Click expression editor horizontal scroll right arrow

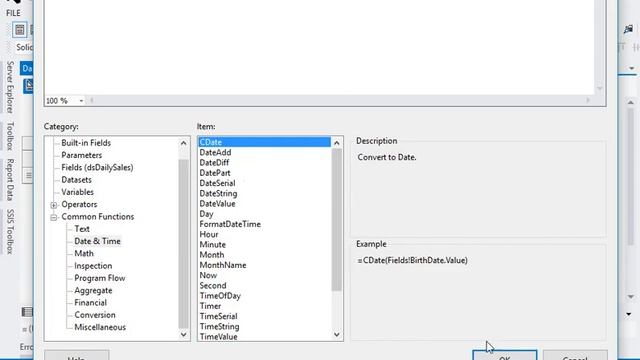pos(588,100)
